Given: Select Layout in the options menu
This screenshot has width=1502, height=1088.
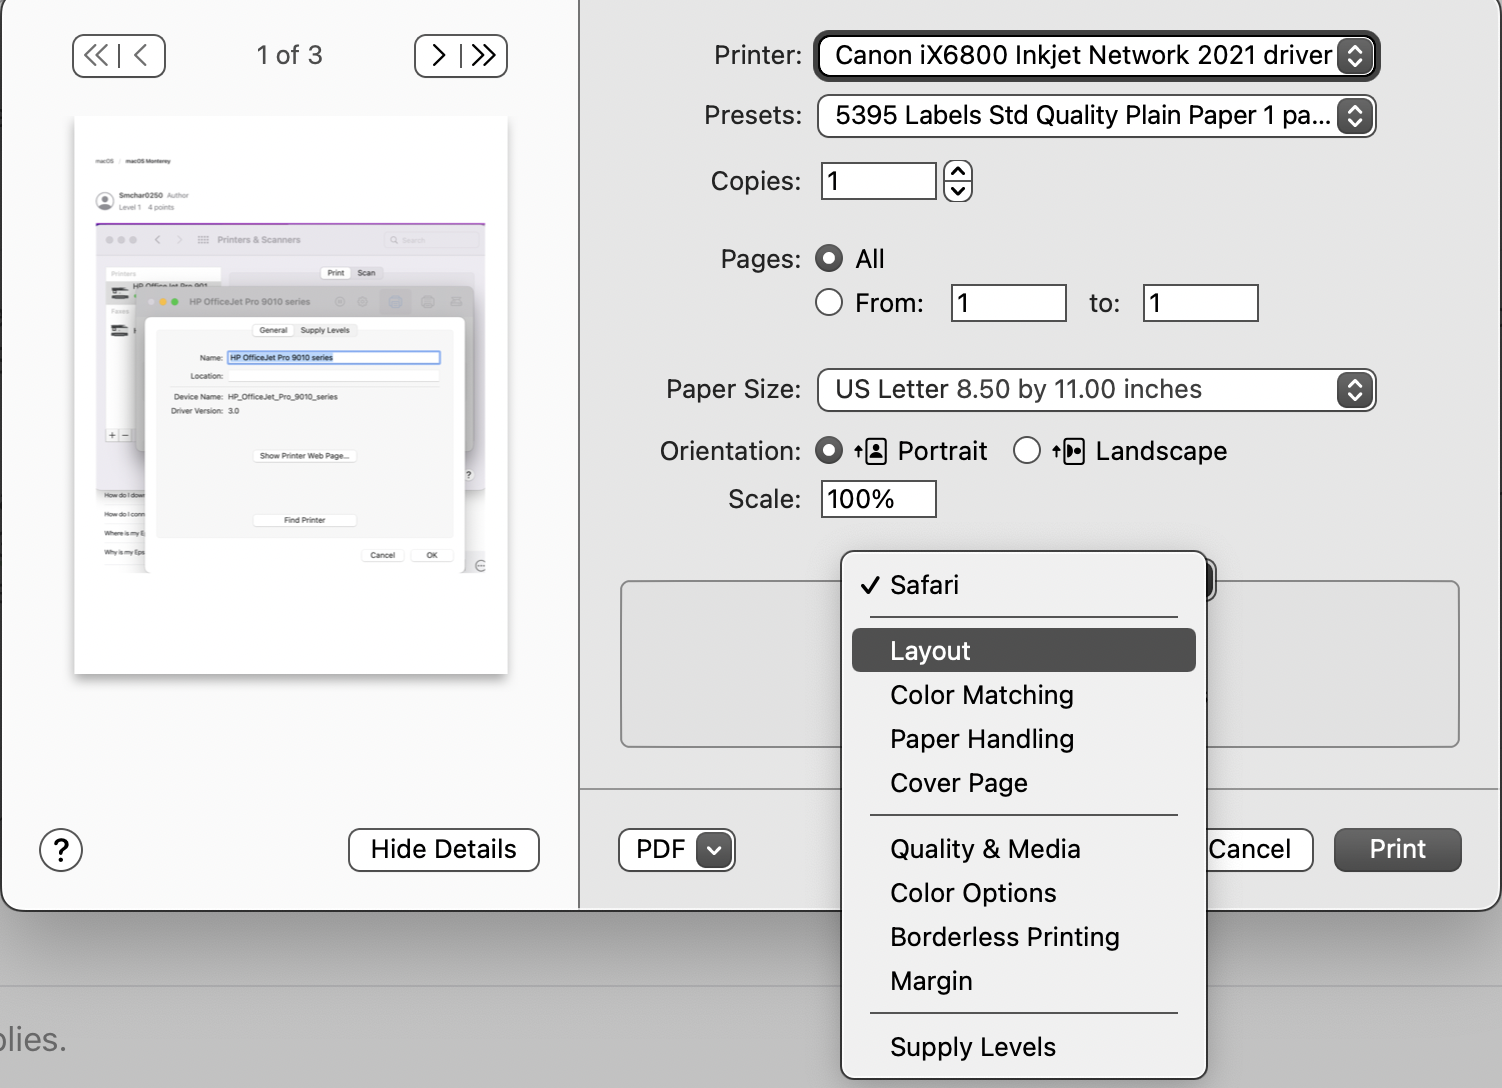Looking at the screenshot, I should (x=1024, y=650).
